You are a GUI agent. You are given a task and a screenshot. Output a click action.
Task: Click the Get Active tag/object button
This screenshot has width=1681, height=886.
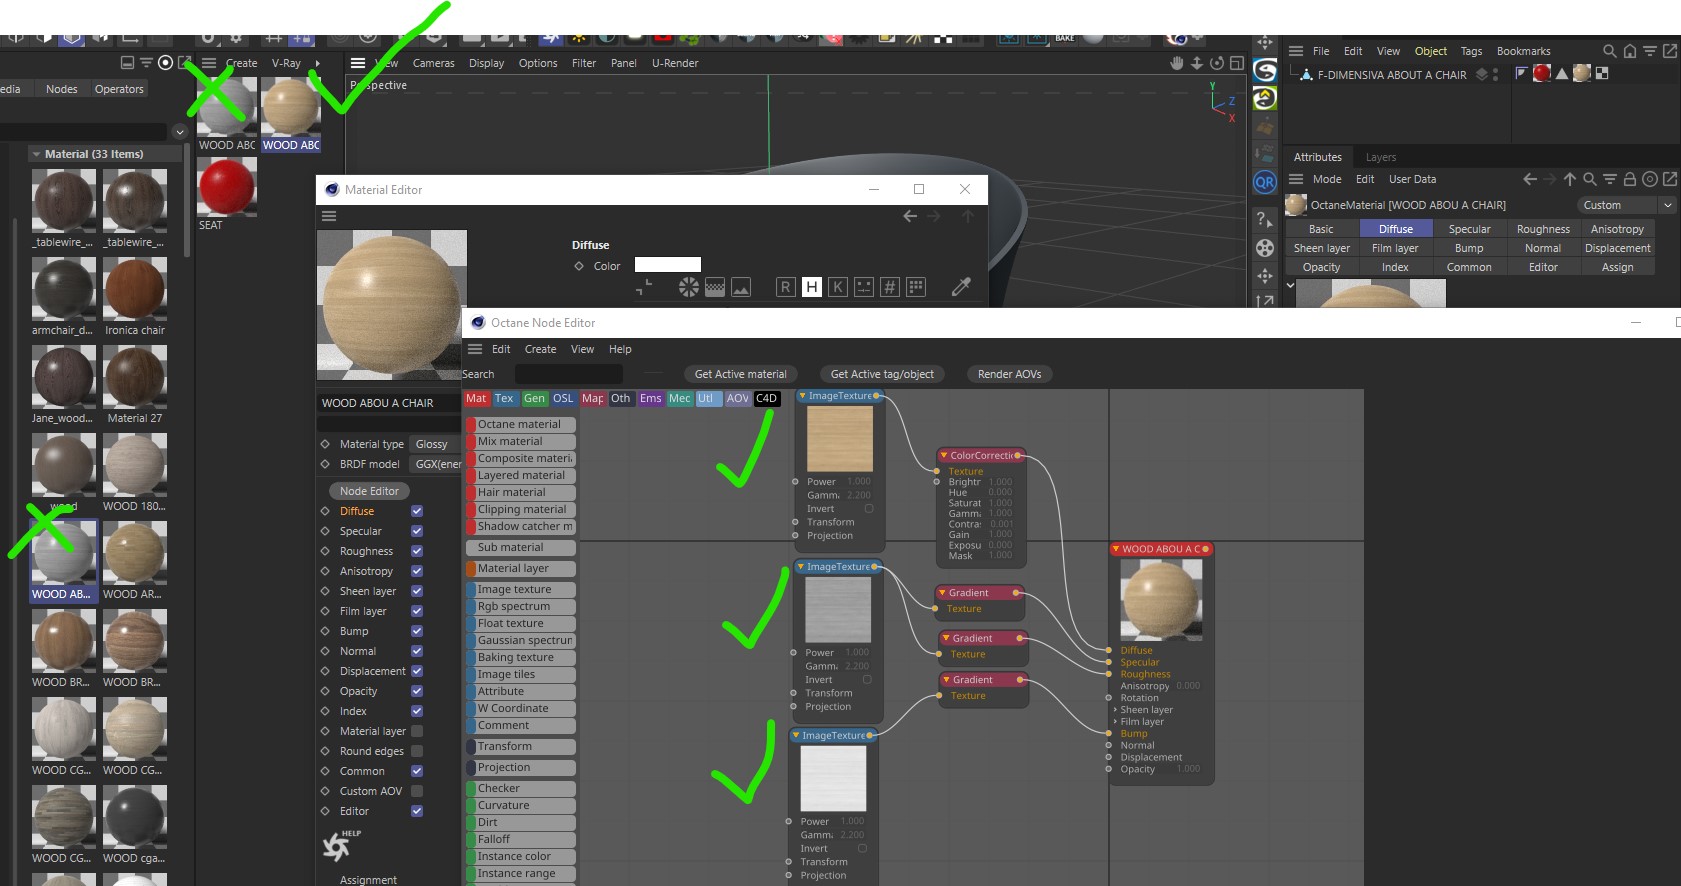[x=882, y=374]
